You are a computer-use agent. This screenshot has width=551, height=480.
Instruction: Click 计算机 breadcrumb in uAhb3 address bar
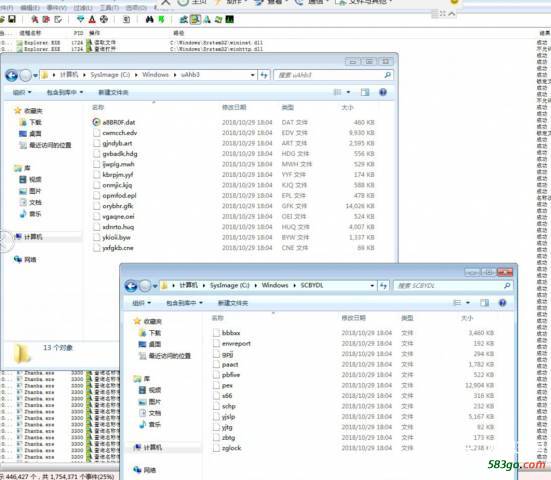69,75
